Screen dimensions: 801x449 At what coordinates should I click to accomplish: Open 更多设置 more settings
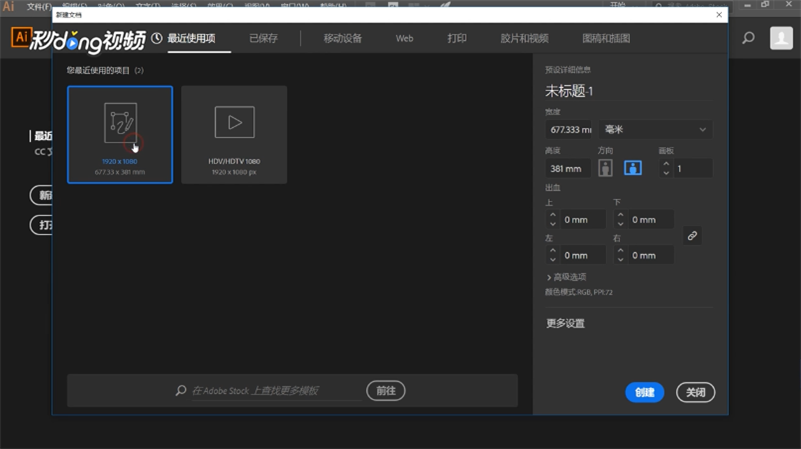click(566, 323)
